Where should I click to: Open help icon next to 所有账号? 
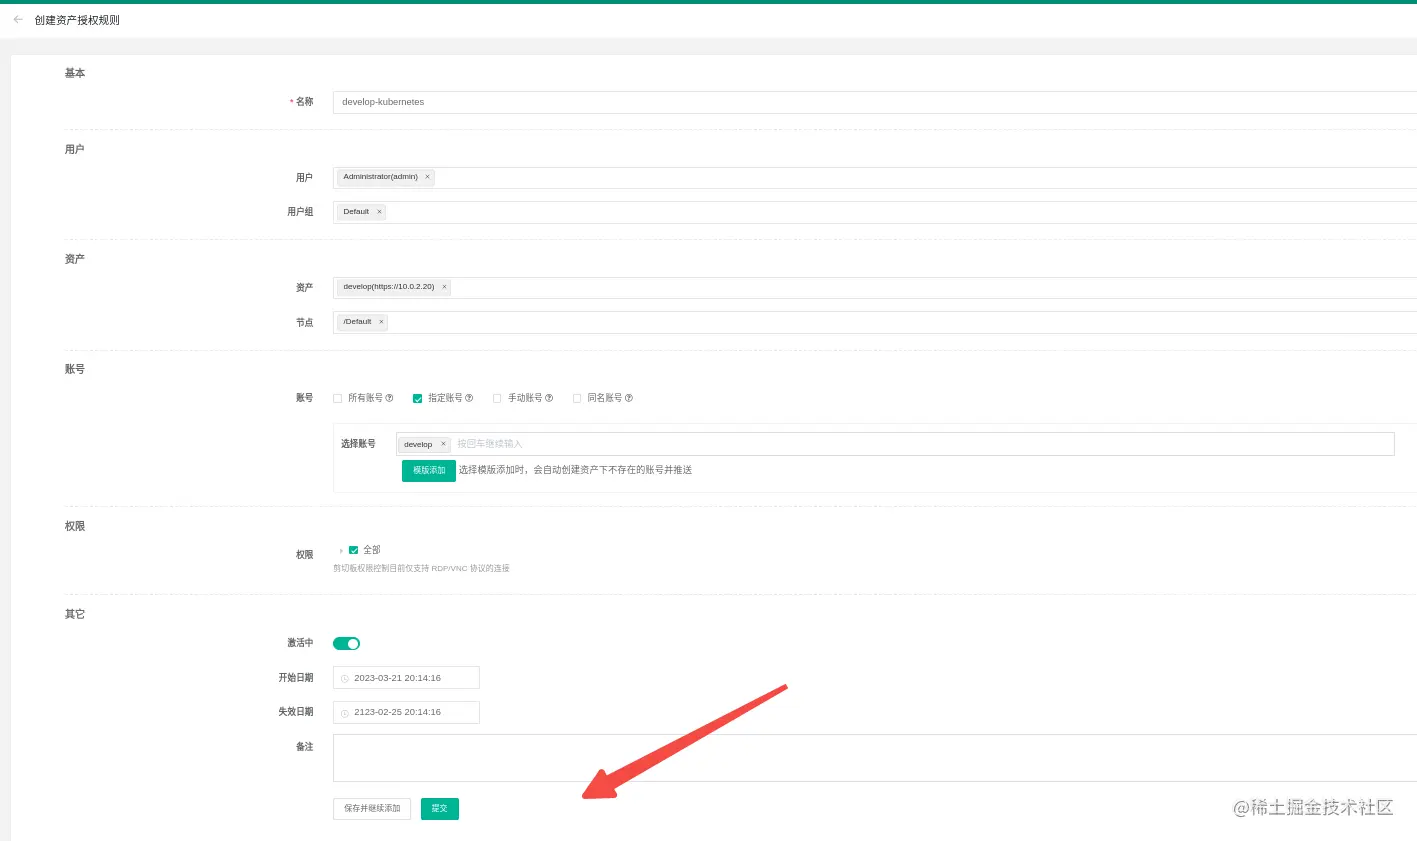[389, 398]
